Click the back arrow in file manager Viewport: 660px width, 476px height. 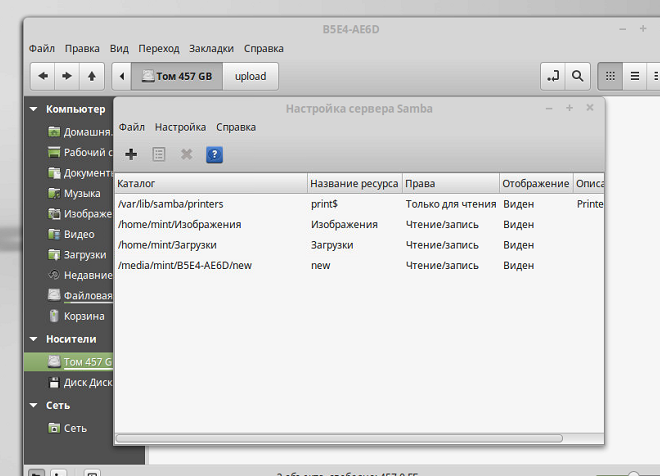point(43,76)
